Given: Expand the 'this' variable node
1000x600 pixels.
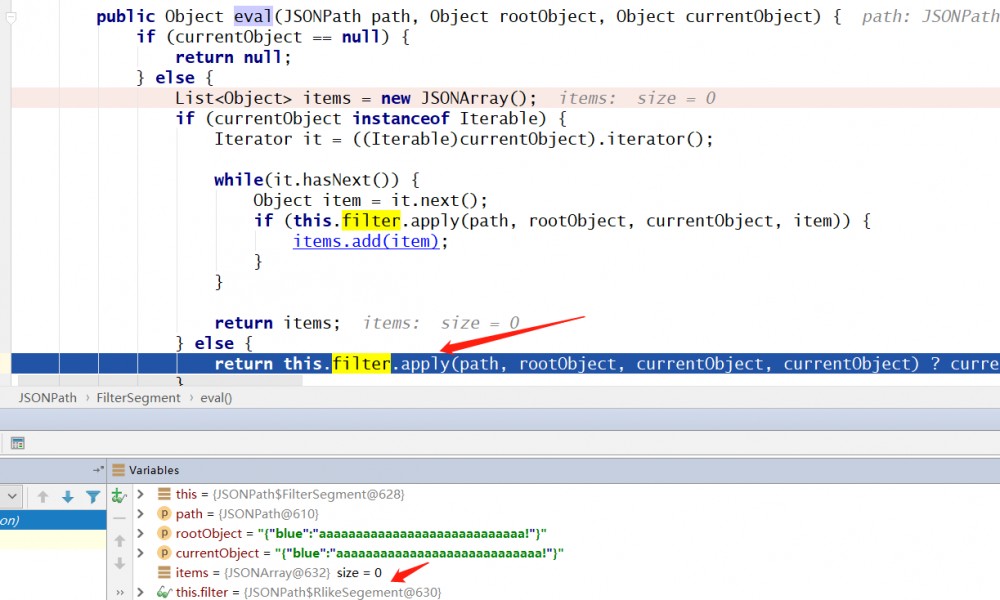Looking at the screenshot, I should [140, 494].
